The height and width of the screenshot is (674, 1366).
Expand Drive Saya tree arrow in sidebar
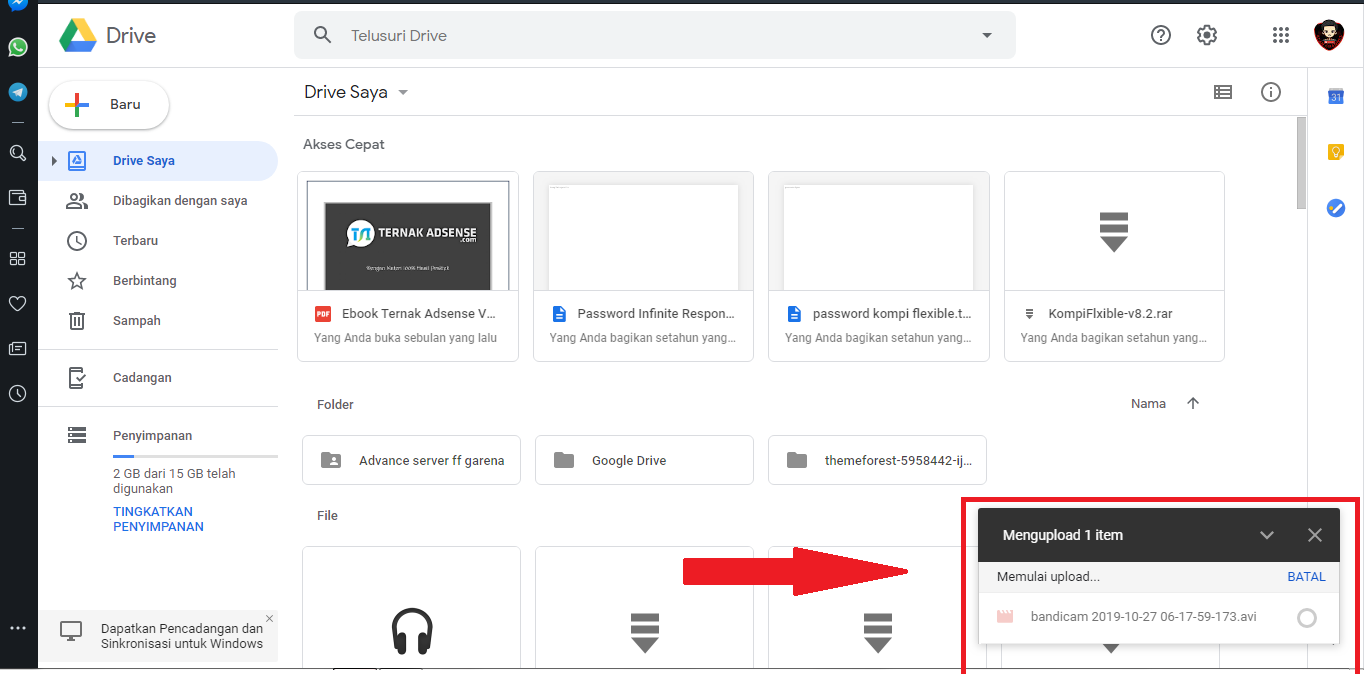pos(54,161)
